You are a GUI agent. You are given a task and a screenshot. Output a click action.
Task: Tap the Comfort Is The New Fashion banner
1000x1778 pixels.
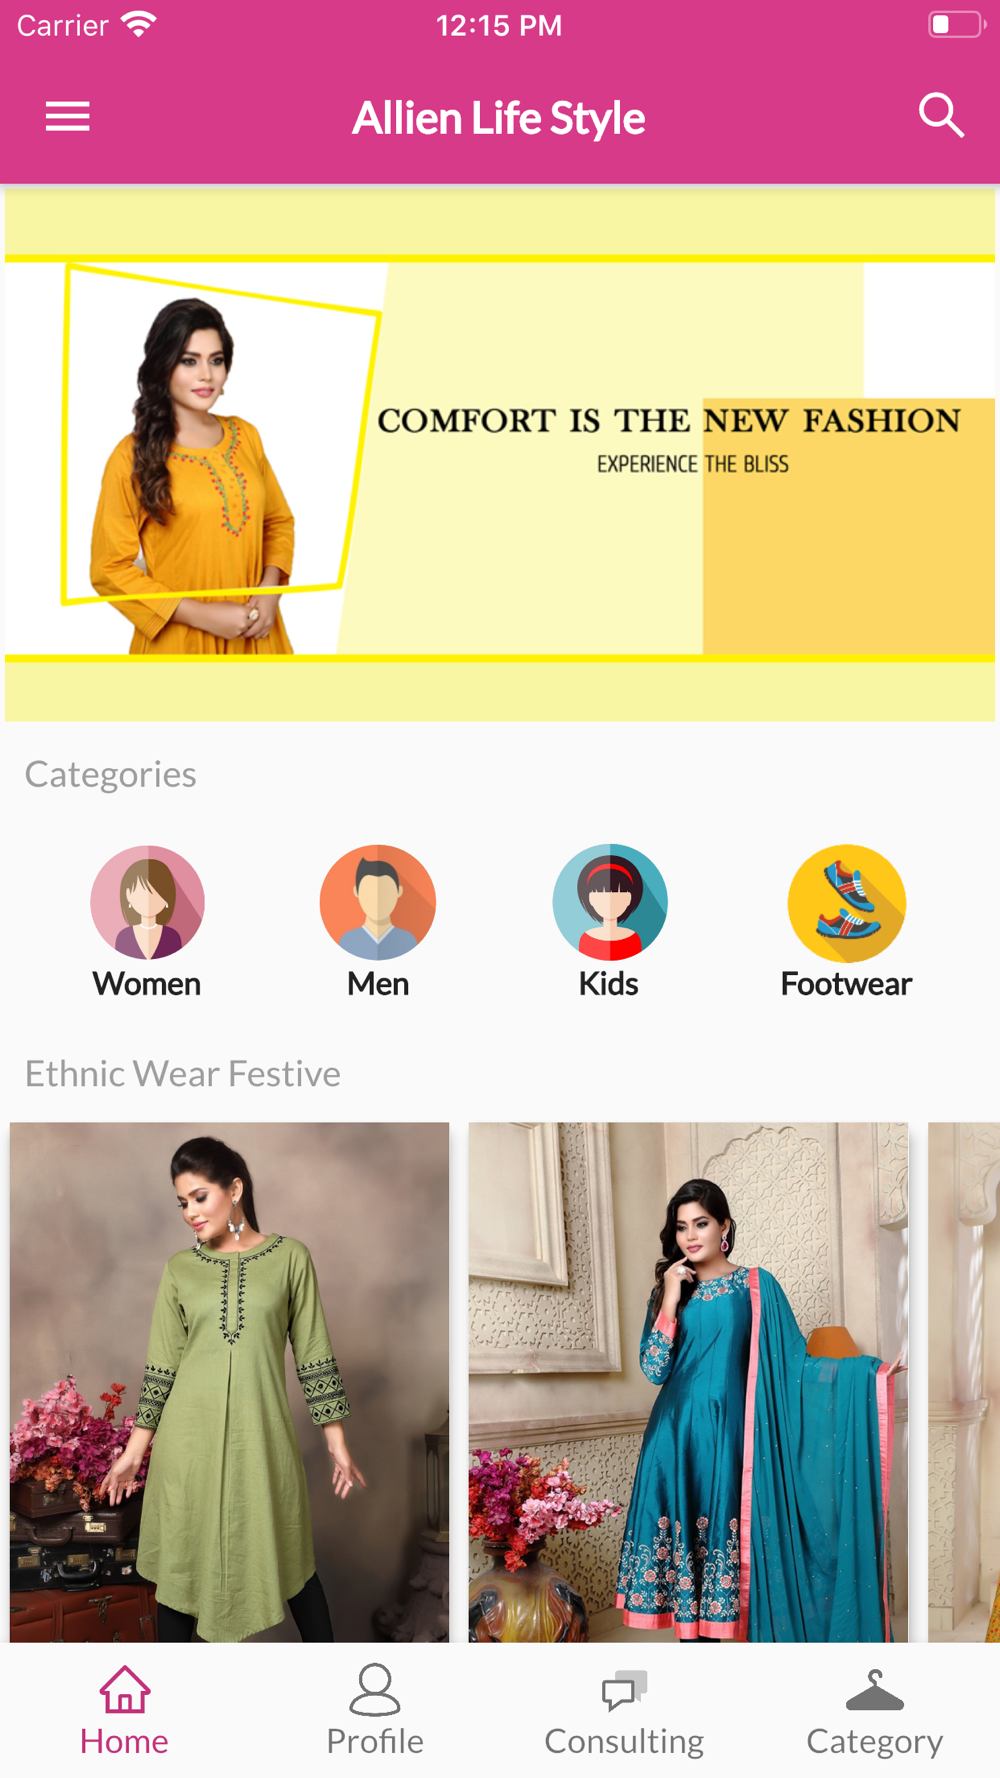click(500, 455)
